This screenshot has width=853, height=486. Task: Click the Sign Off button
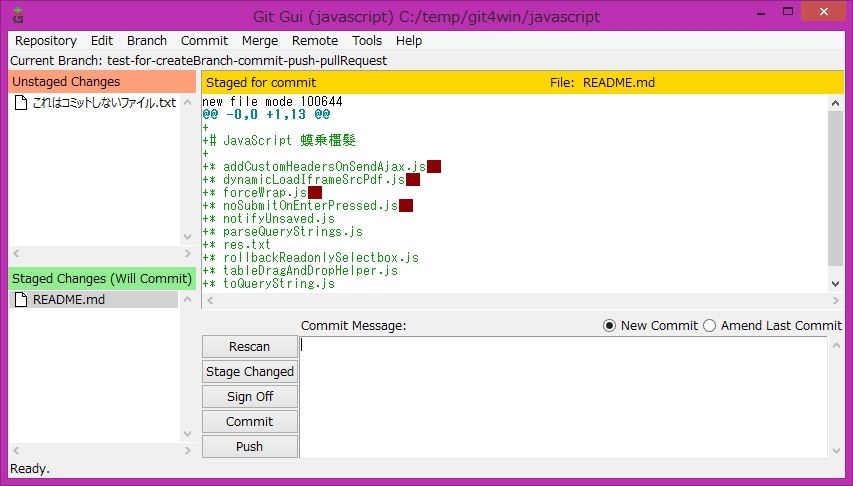tap(250, 397)
